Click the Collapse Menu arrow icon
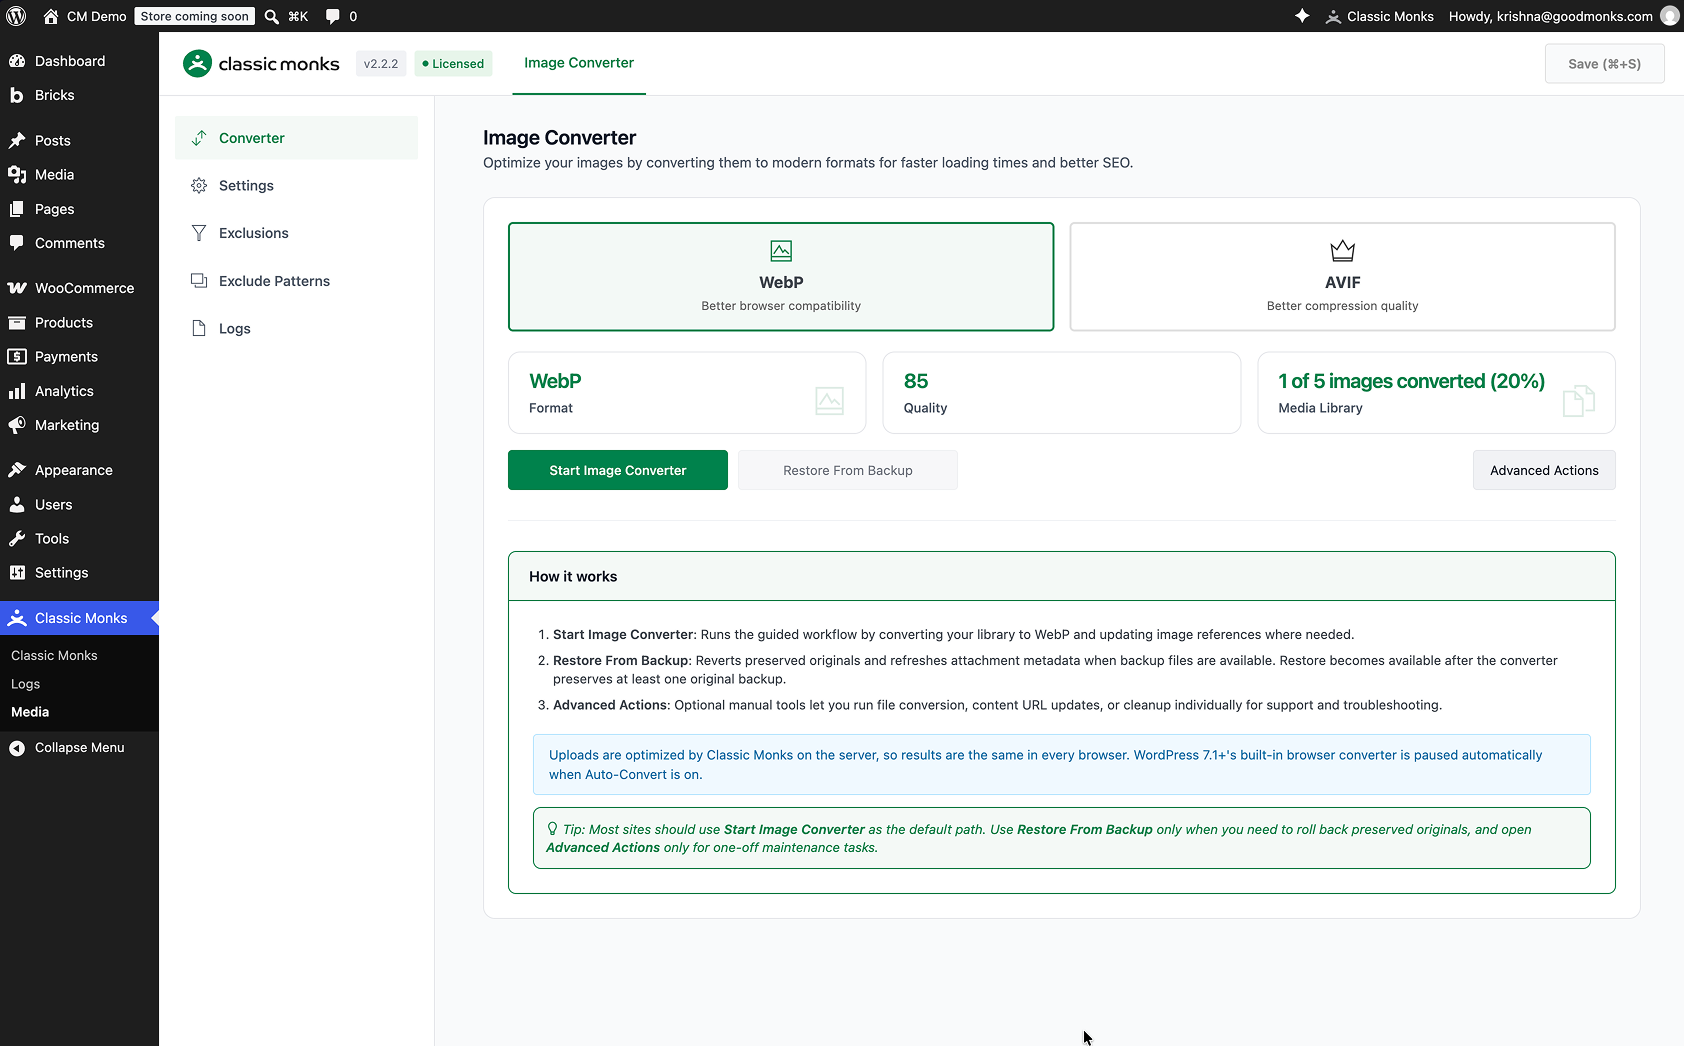The height and width of the screenshot is (1046, 1684). click(17, 747)
